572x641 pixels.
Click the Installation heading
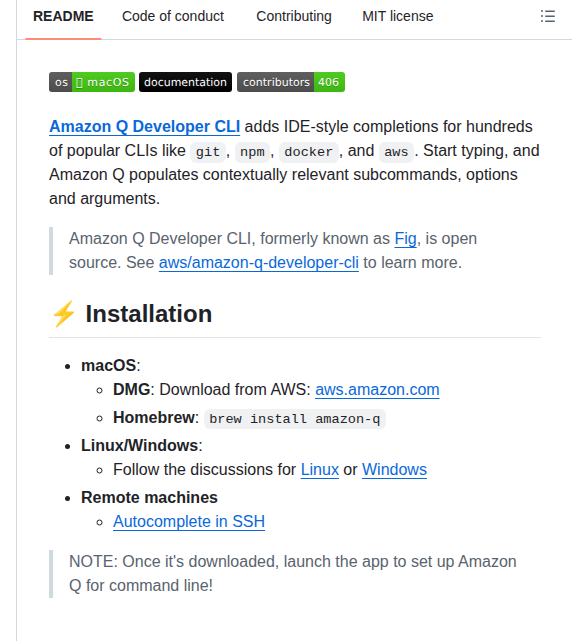[149, 314]
